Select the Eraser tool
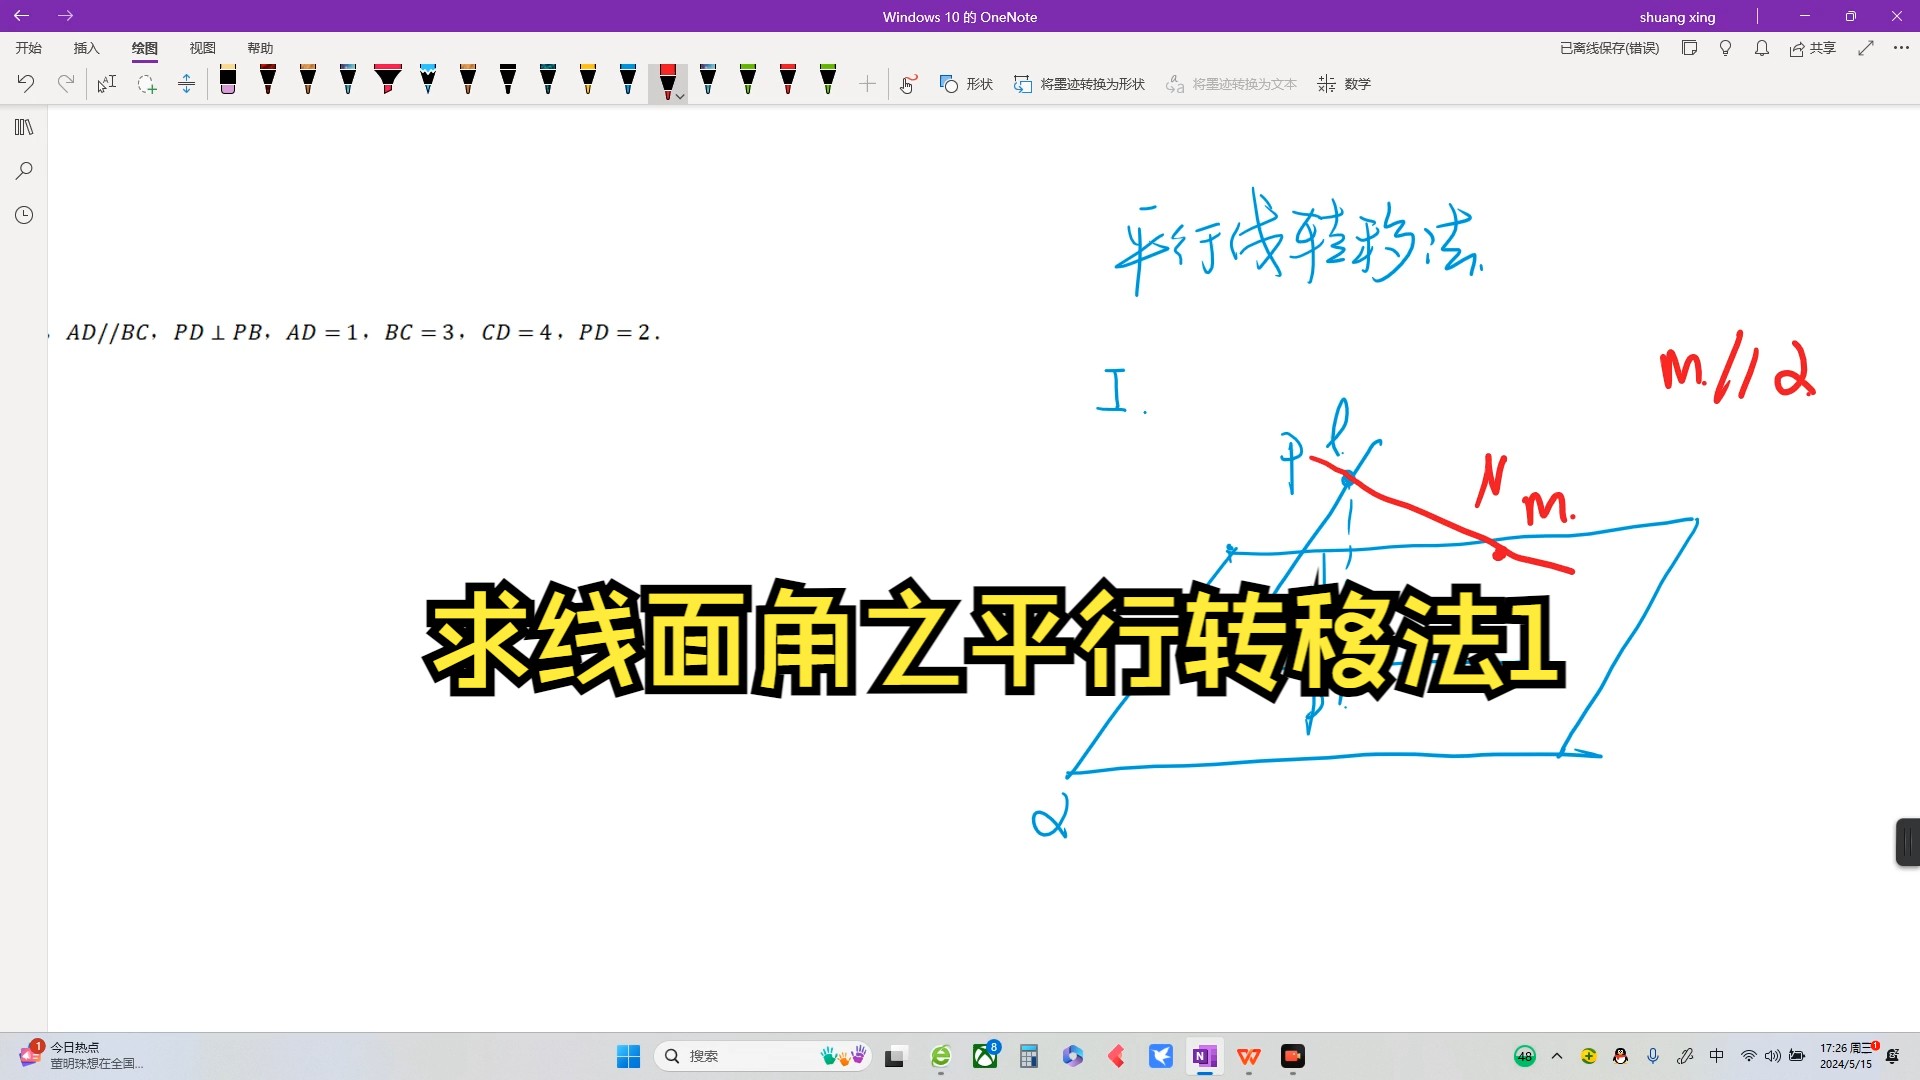 point(228,84)
